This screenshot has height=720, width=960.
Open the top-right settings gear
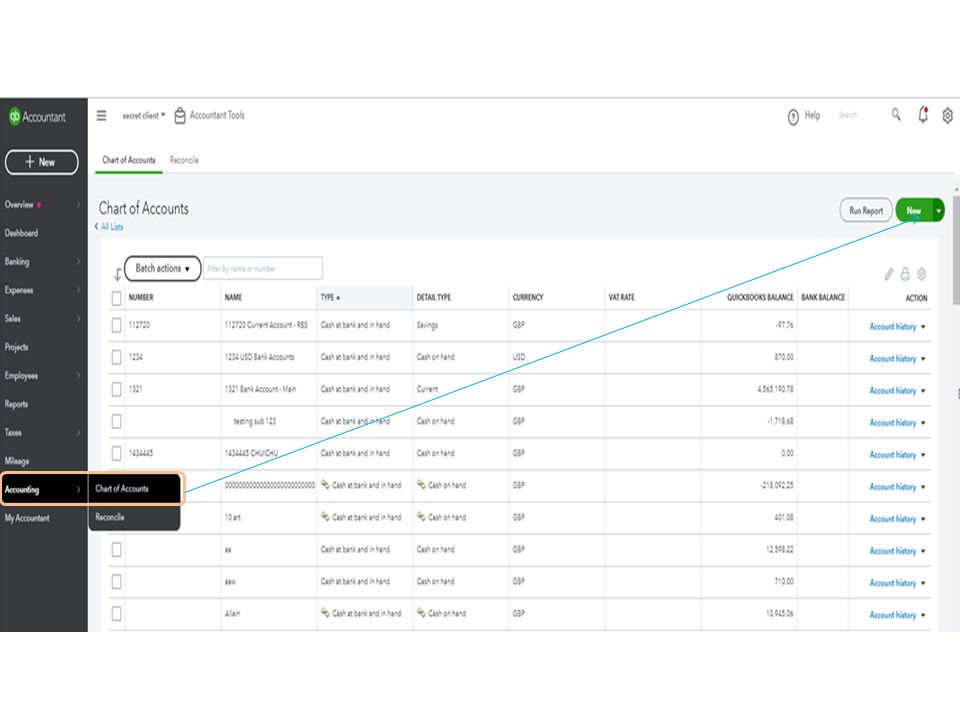click(x=947, y=115)
